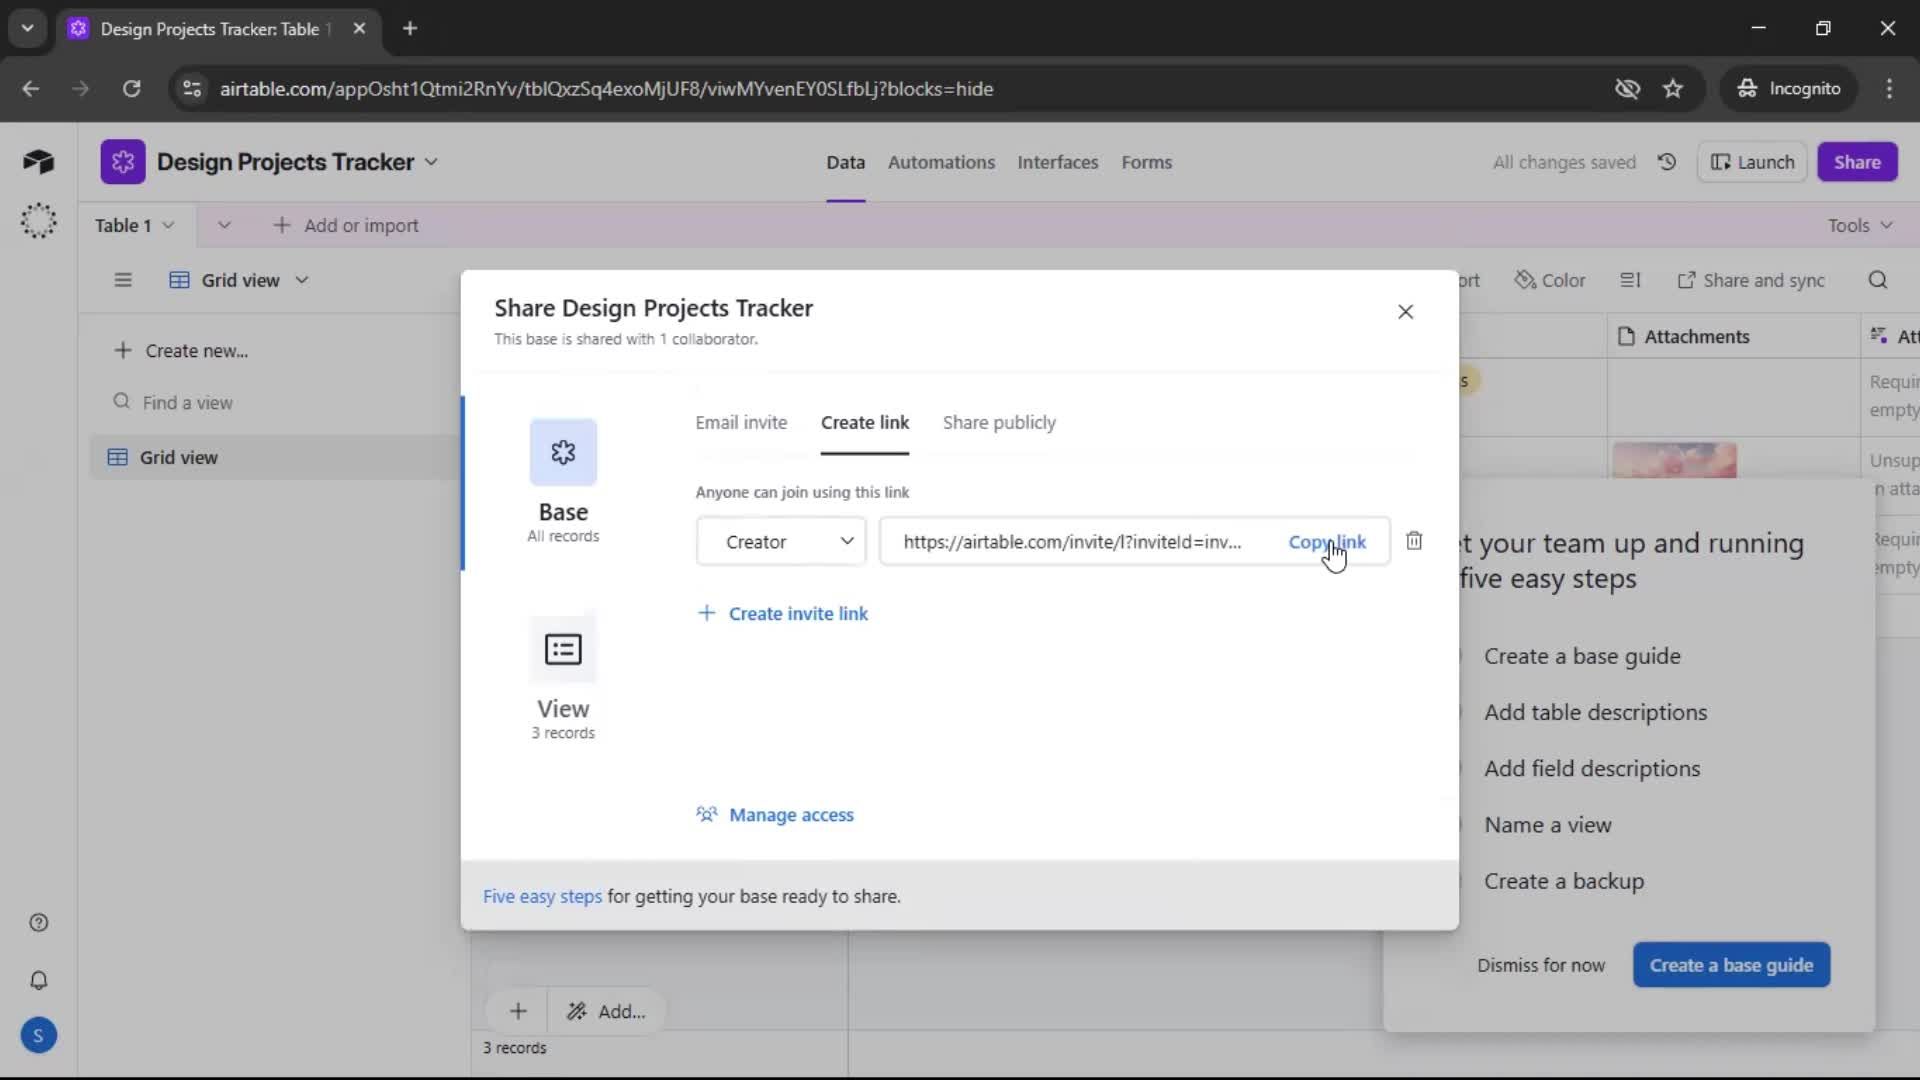Close the Share dialog
Viewport: 1920px width, 1080px height.
pyautogui.click(x=1405, y=312)
